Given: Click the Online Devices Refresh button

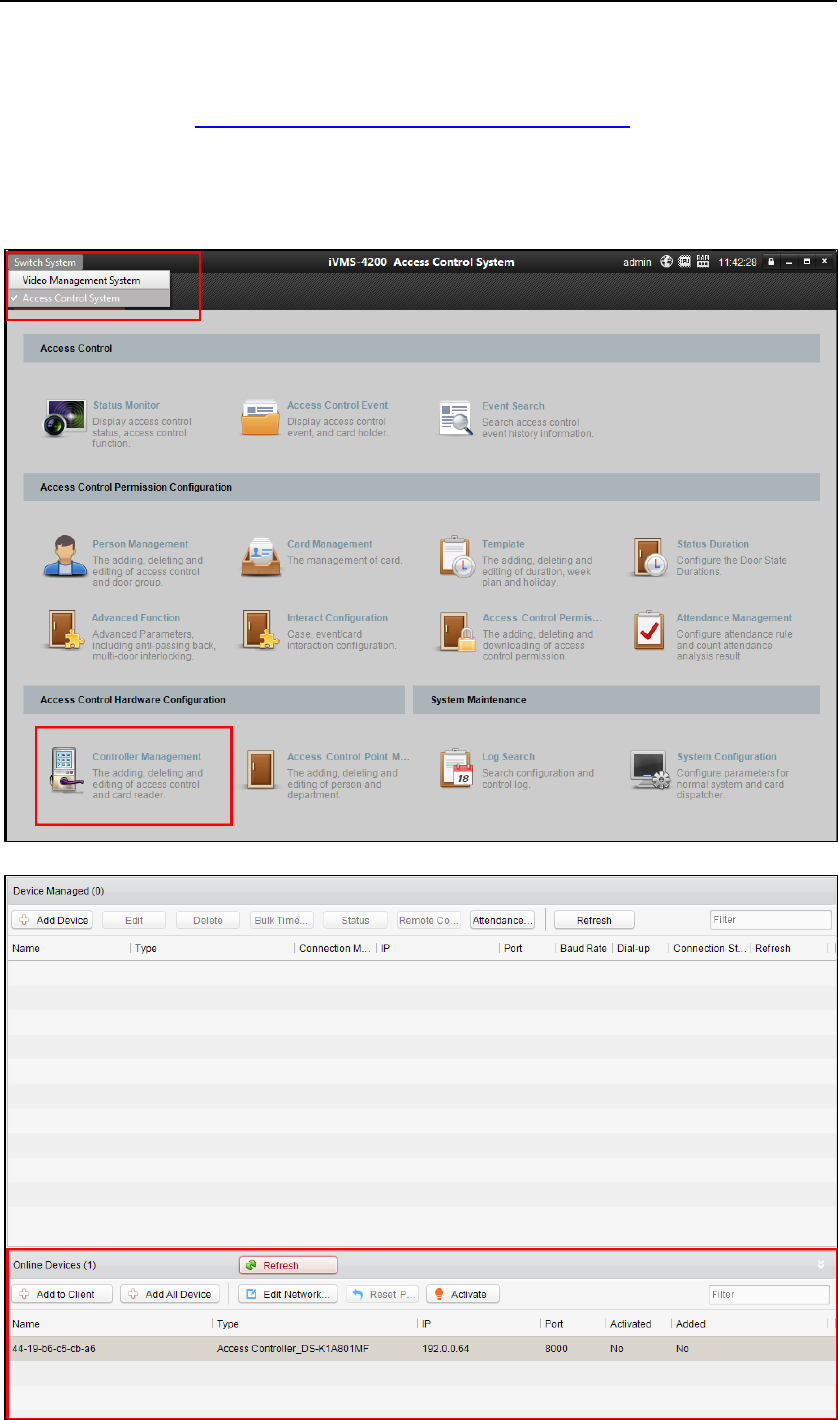Looking at the screenshot, I should 288,1265.
